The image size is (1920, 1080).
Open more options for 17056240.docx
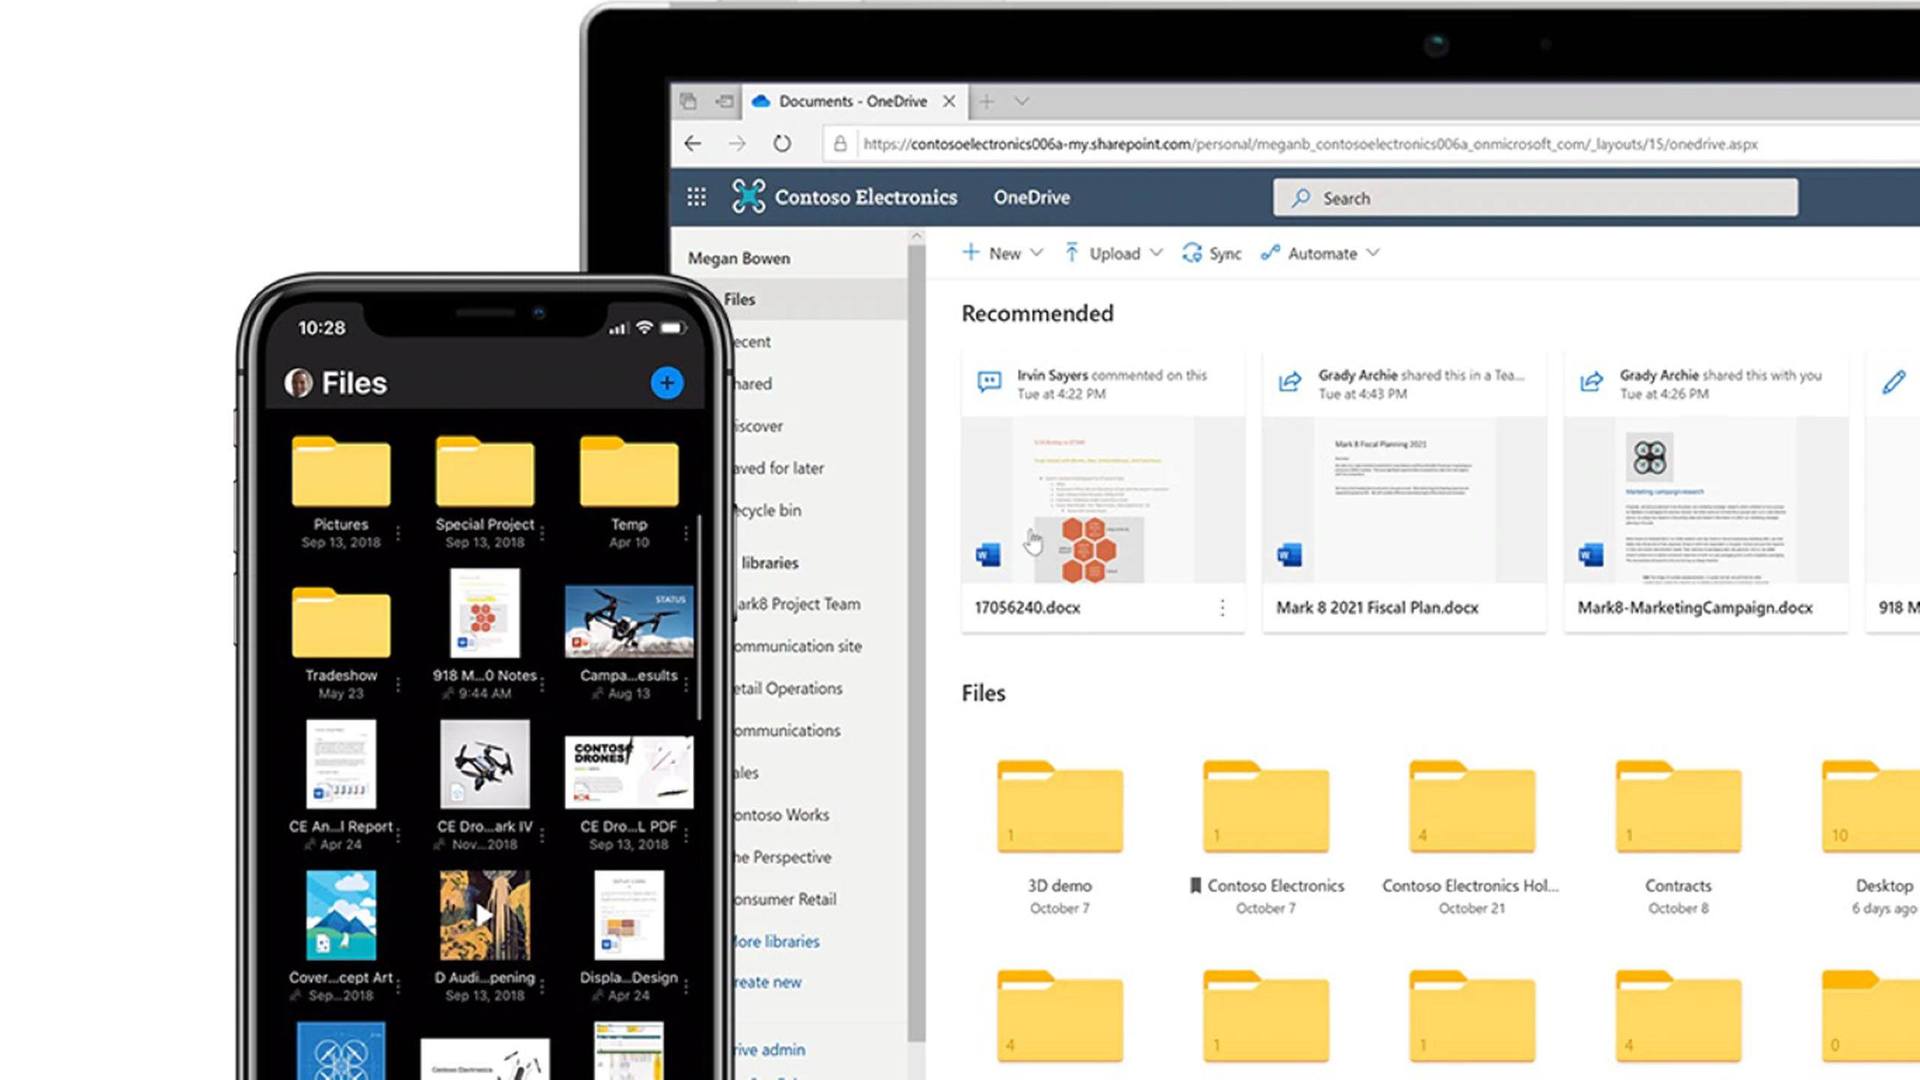(x=1222, y=607)
